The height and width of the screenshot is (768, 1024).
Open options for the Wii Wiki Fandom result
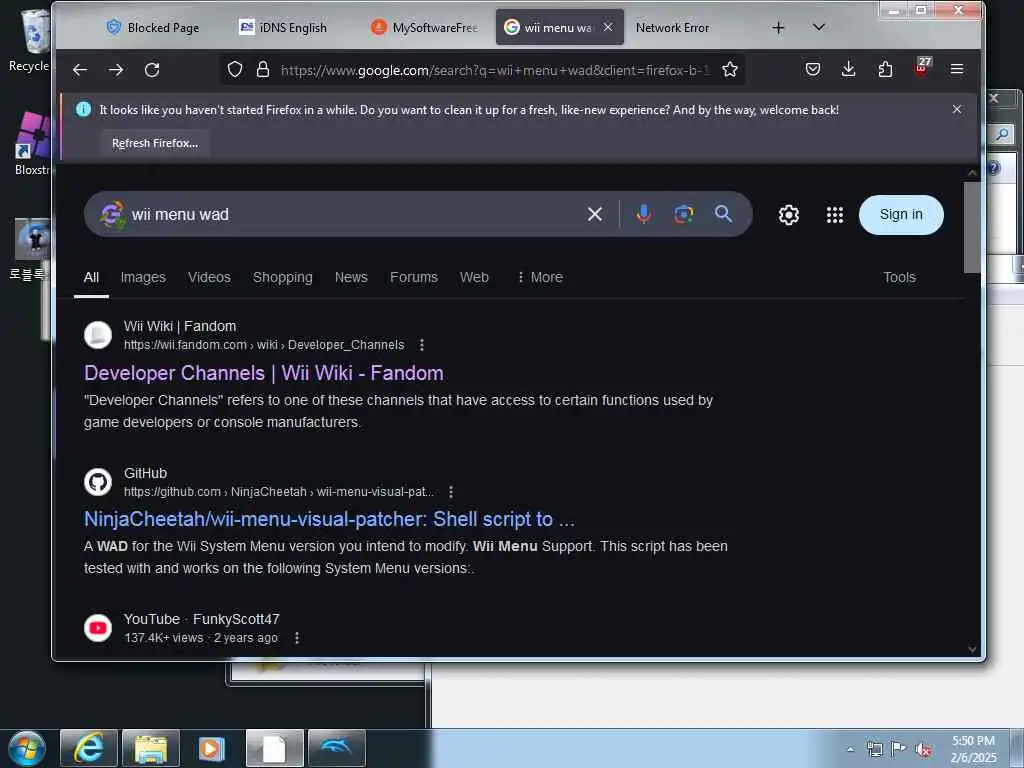coord(422,345)
